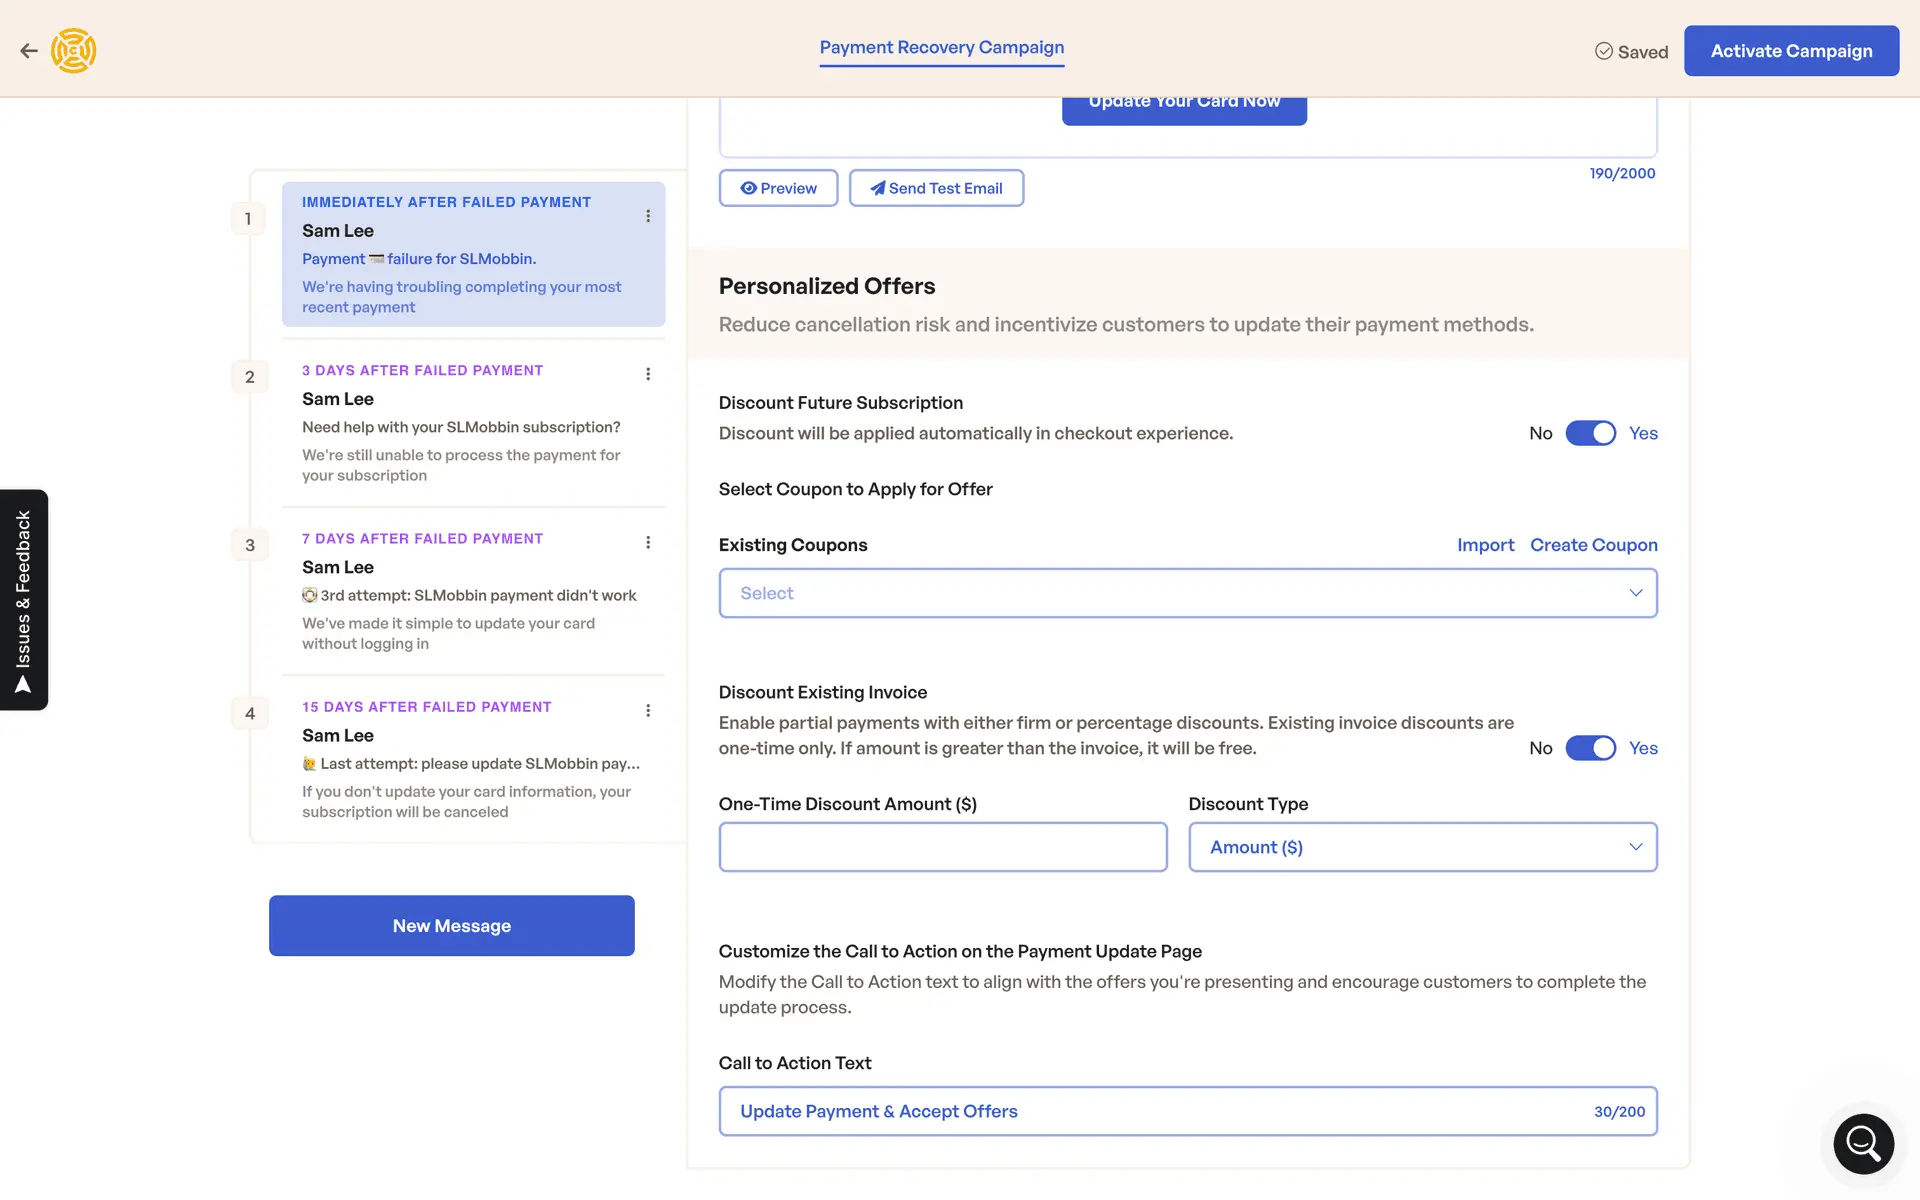
Task: Click the Import coupons link
Action: click(1485, 545)
